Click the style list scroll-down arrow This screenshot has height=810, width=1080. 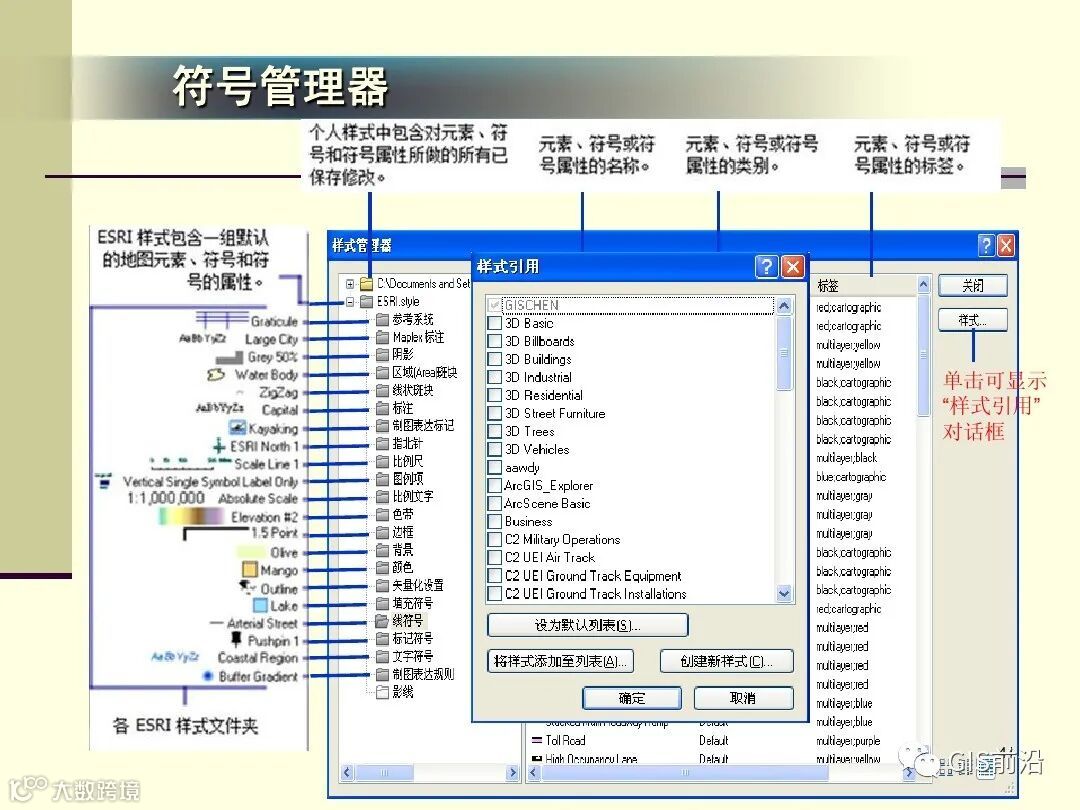pyautogui.click(x=784, y=592)
